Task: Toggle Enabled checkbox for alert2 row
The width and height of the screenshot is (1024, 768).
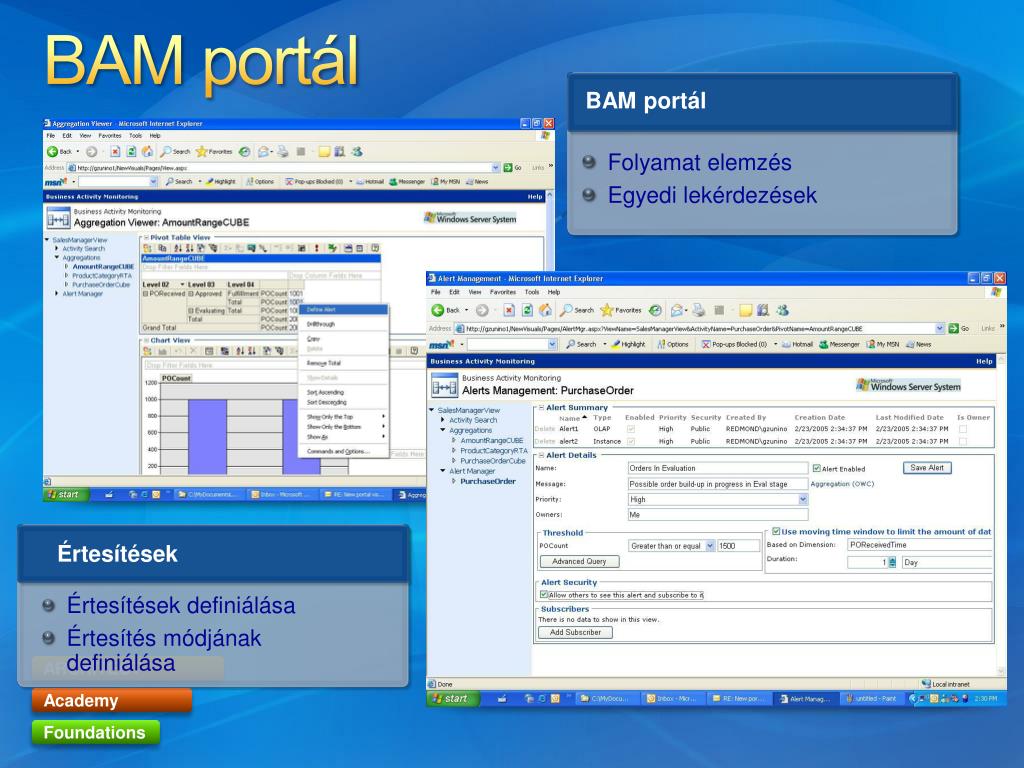Action: tap(631, 441)
